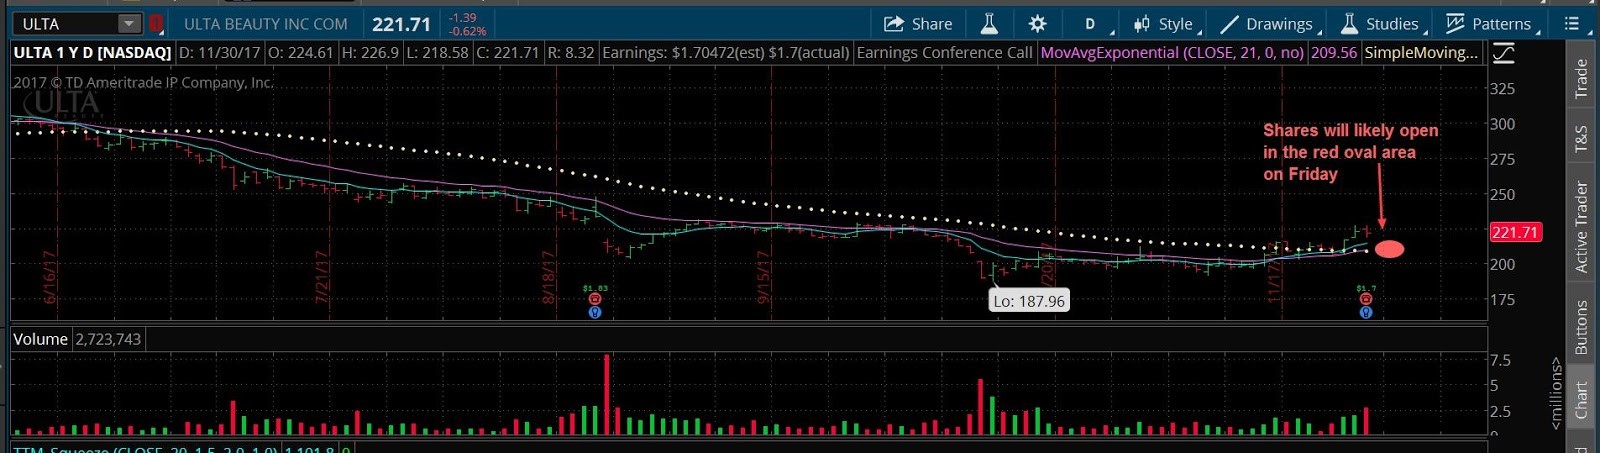This screenshot has width=1600, height=453.
Task: Click the Share button
Action: click(918, 24)
